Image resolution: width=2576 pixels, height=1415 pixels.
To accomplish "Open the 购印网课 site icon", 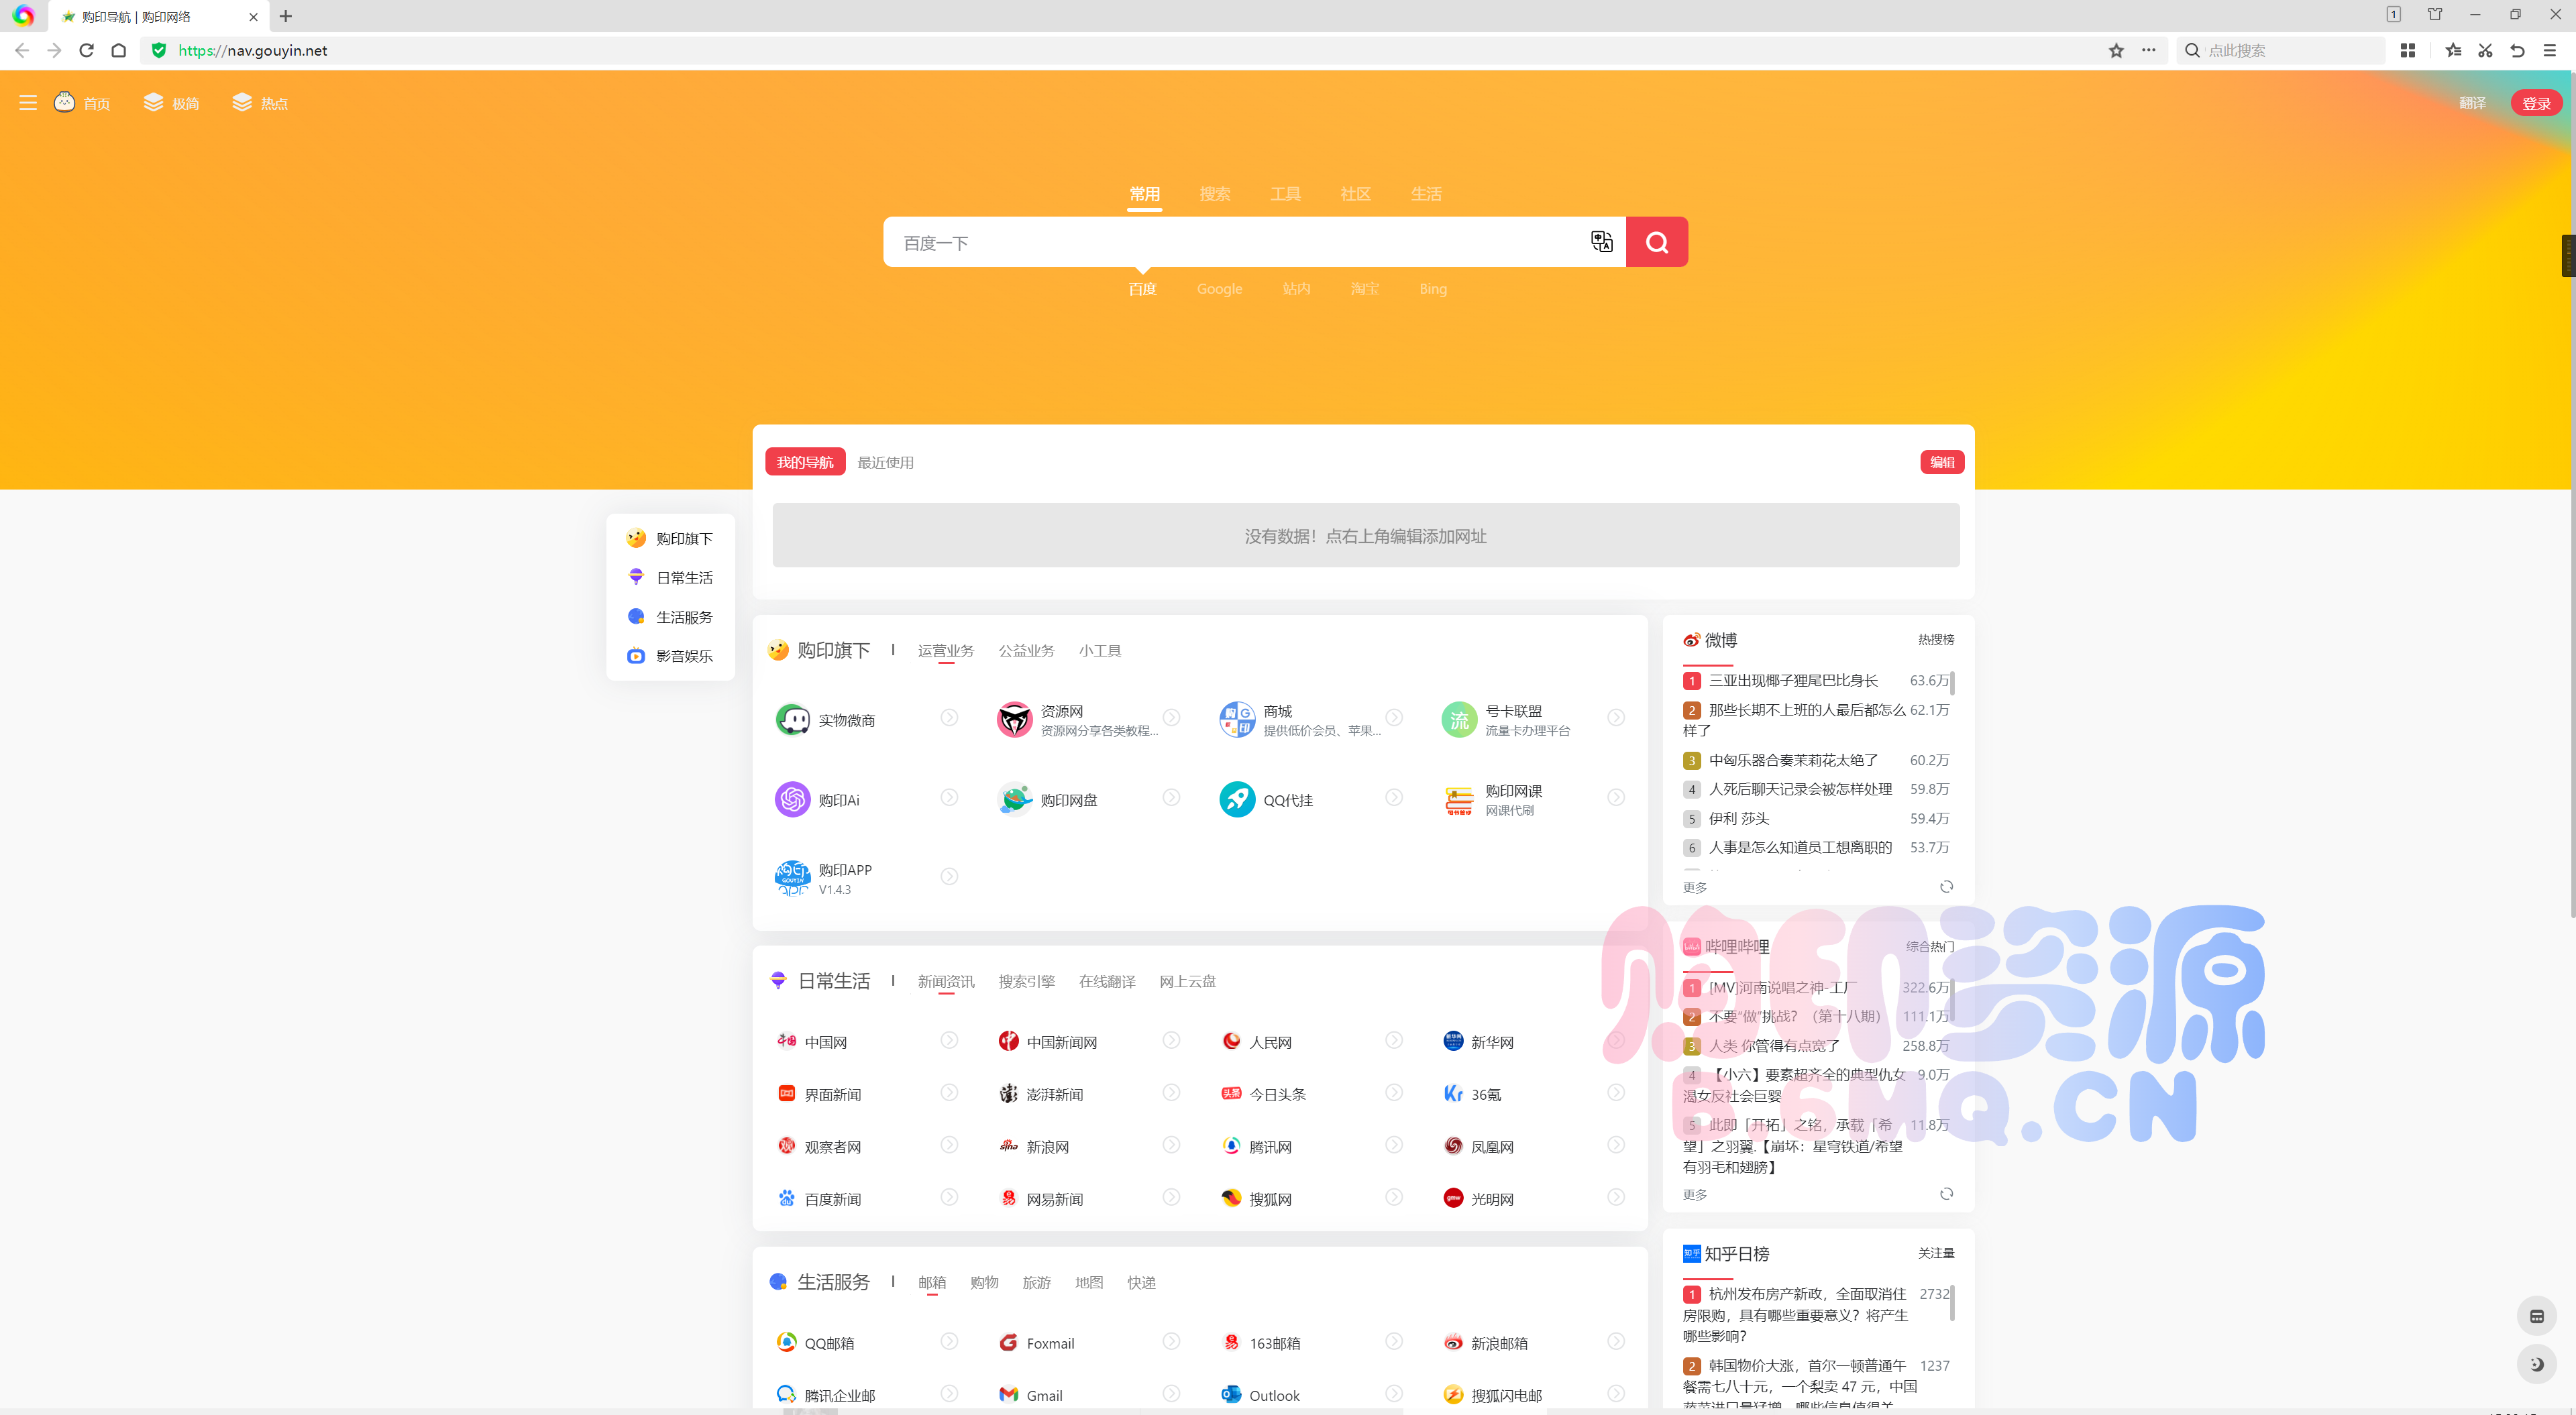I will click(x=1459, y=799).
